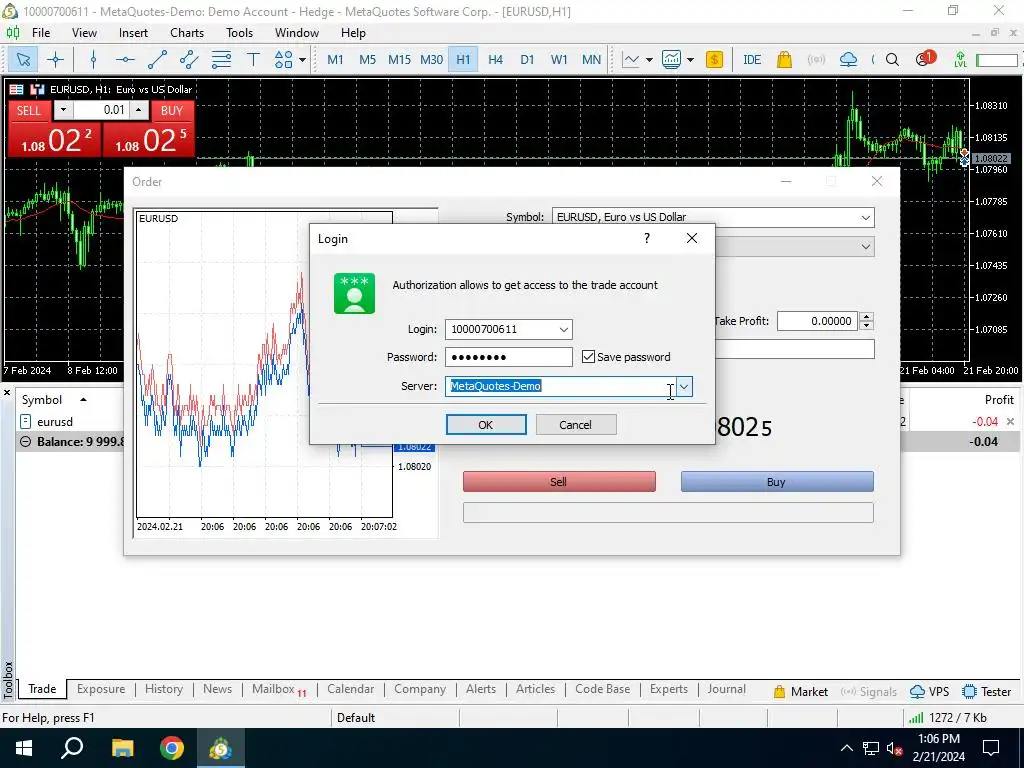Click the blue Buy button in Order window
Viewport: 1024px width, 768px height.
tap(776, 482)
